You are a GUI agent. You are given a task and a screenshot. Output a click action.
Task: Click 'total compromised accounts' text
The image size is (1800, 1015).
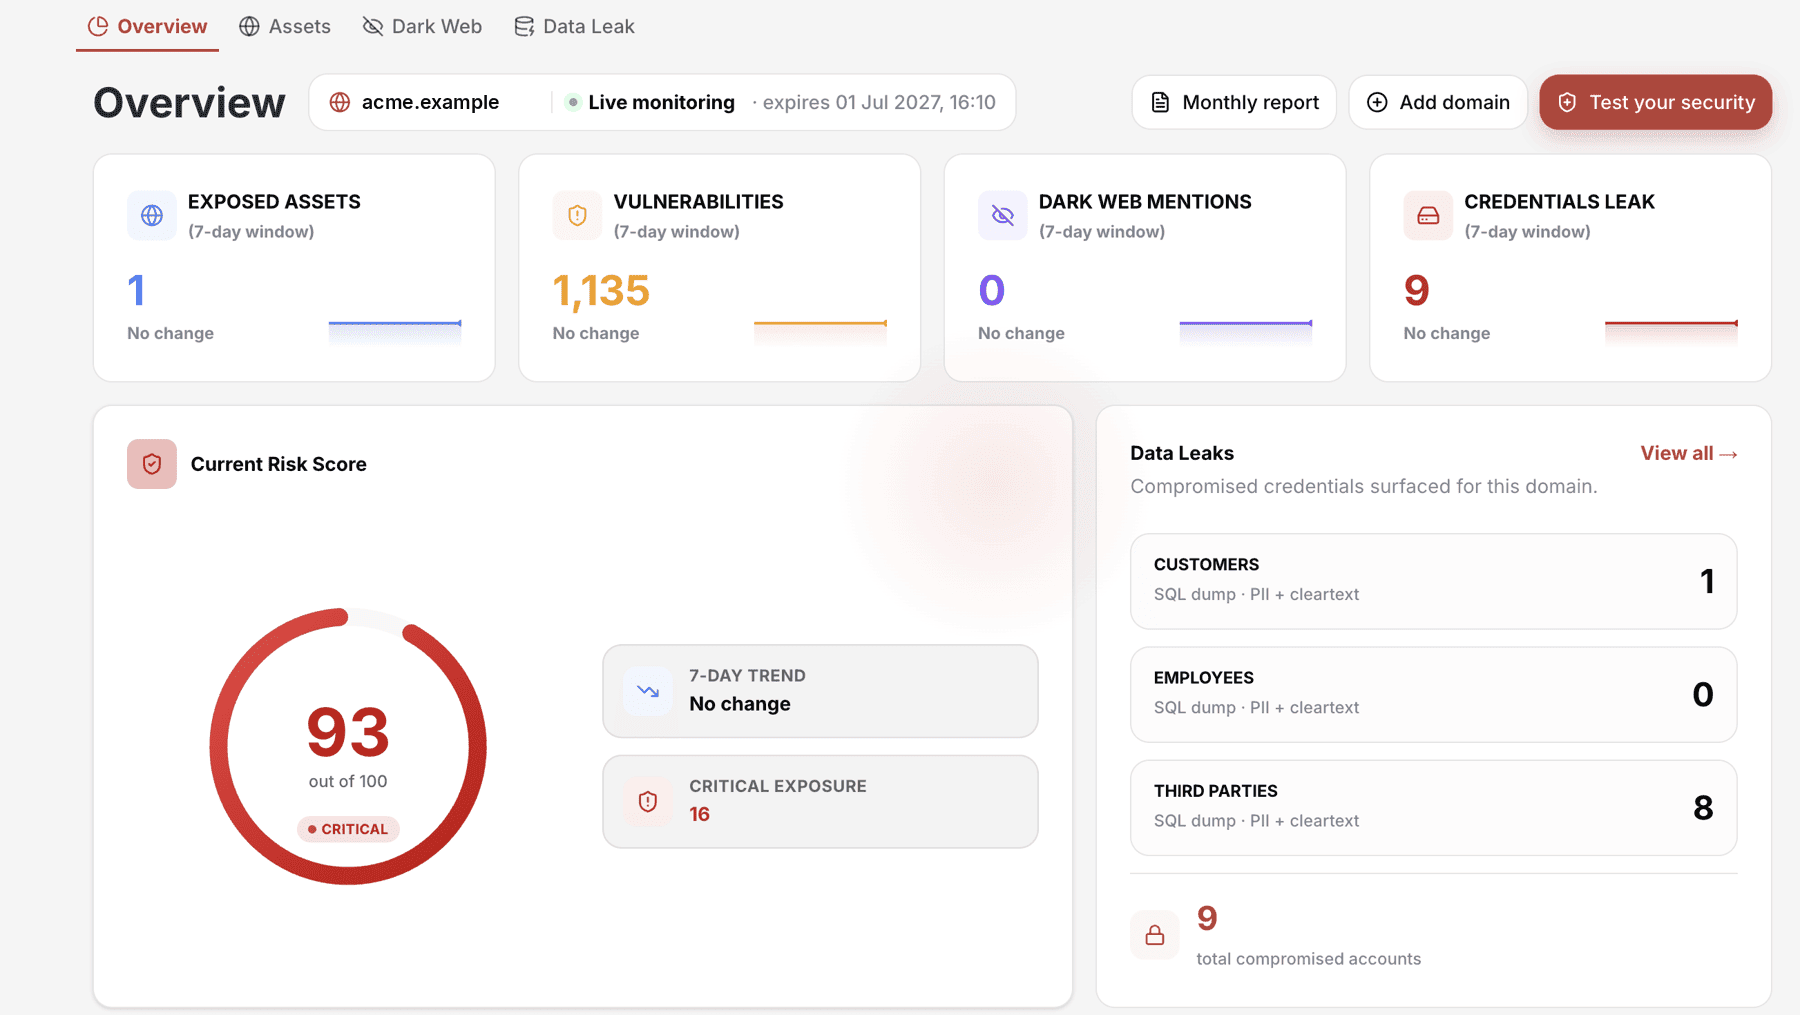click(x=1308, y=958)
